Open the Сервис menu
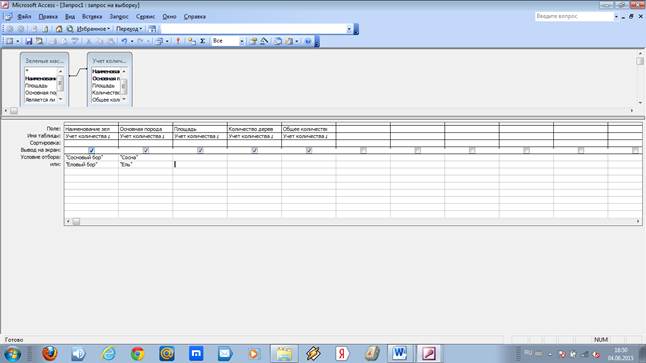 point(145,16)
